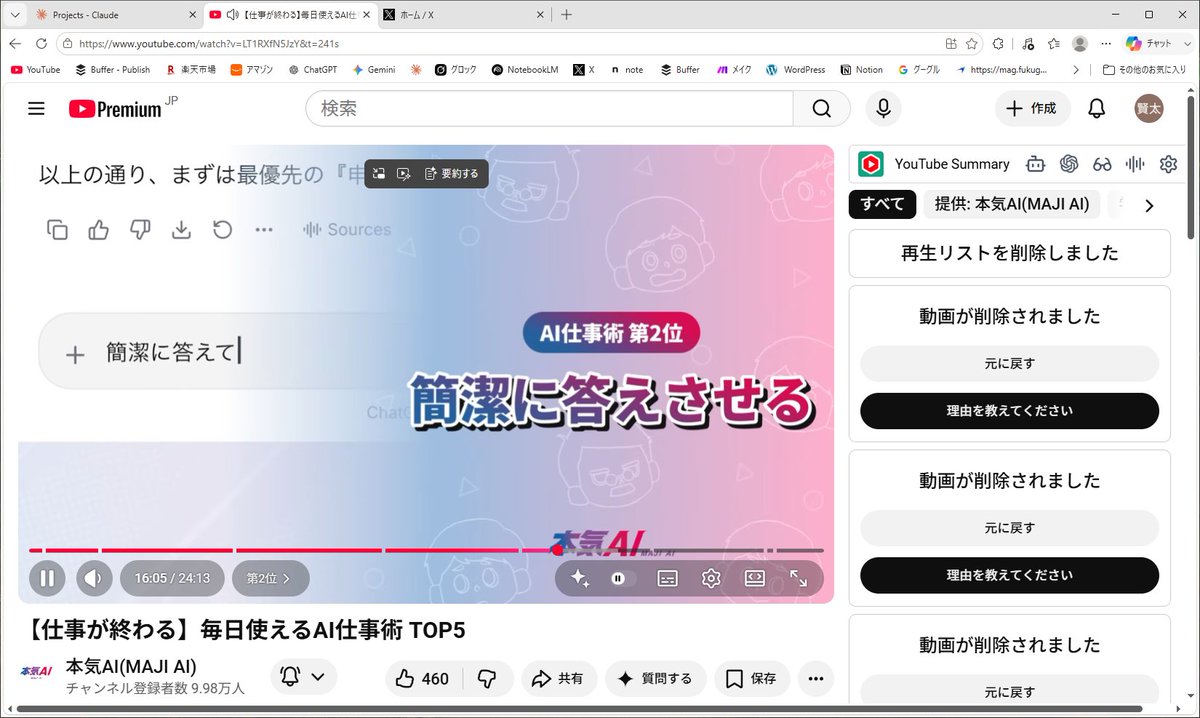Click the glasses icon in YouTube Summary
The image size is (1200, 718).
(1102, 164)
